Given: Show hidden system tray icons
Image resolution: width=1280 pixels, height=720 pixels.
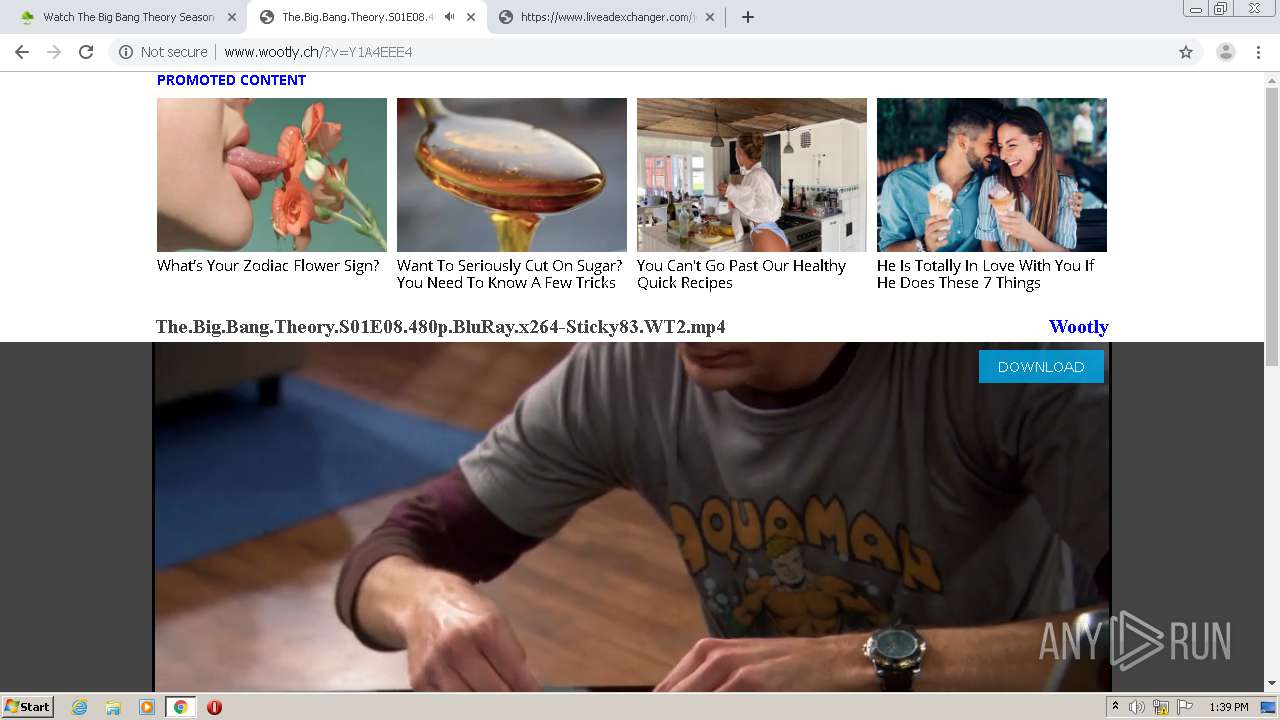Looking at the screenshot, I should coord(1115,707).
